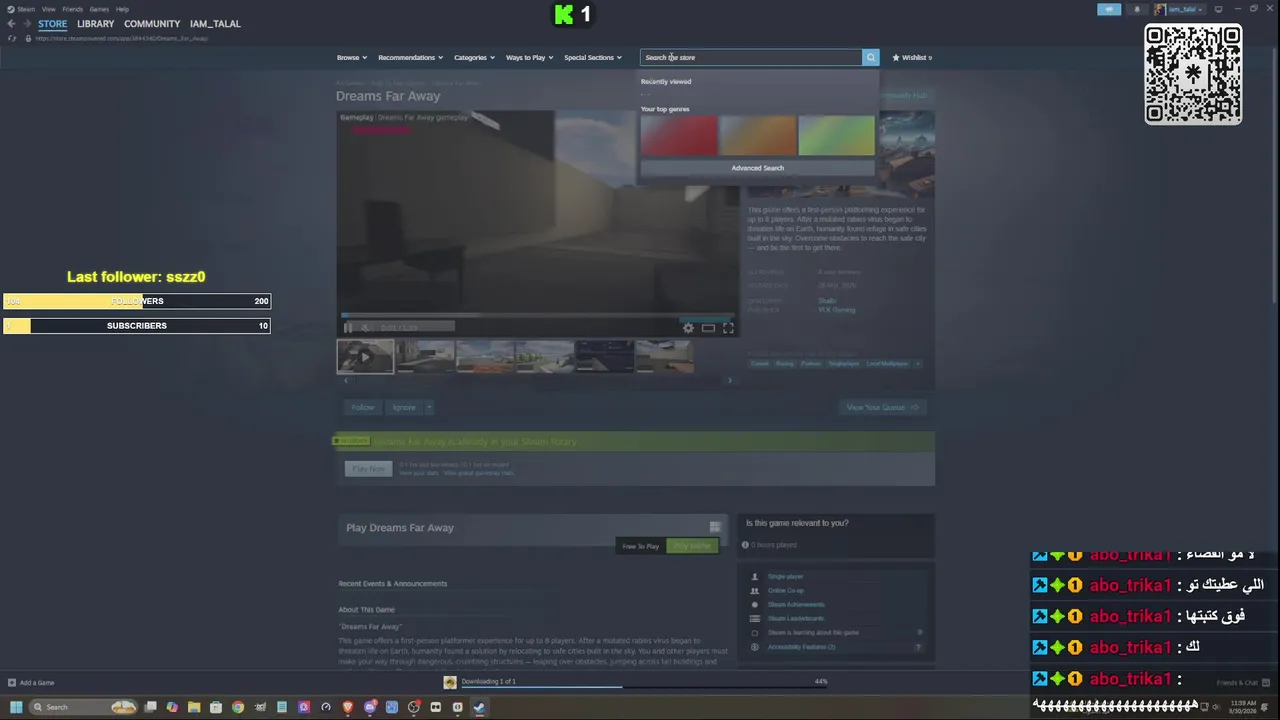Click View Your Queue button
Viewport: 1280px width, 720px height.
point(882,407)
